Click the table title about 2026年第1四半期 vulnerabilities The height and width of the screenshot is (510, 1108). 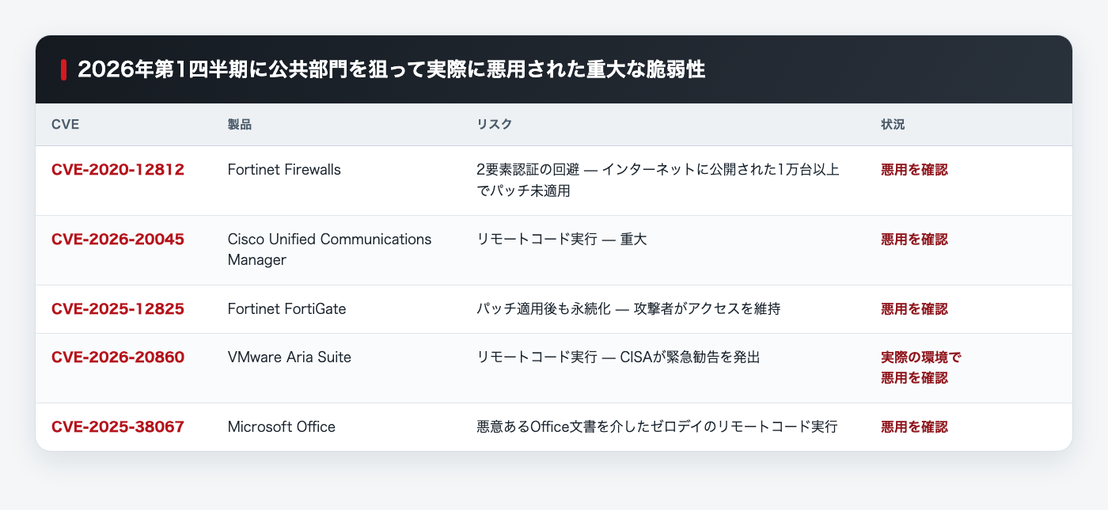[391, 69]
